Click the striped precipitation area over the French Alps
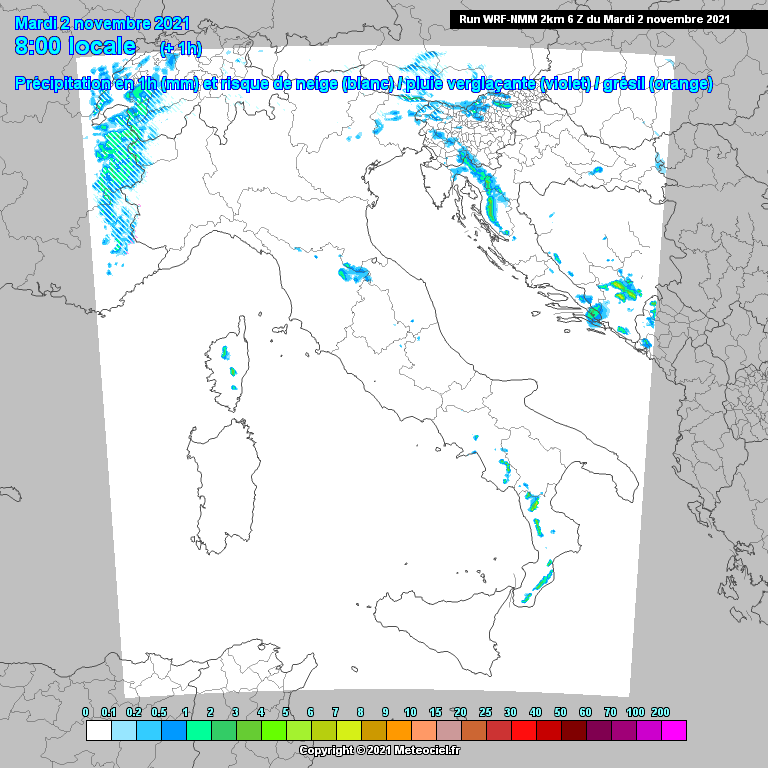The width and height of the screenshot is (768, 768). click(118, 170)
